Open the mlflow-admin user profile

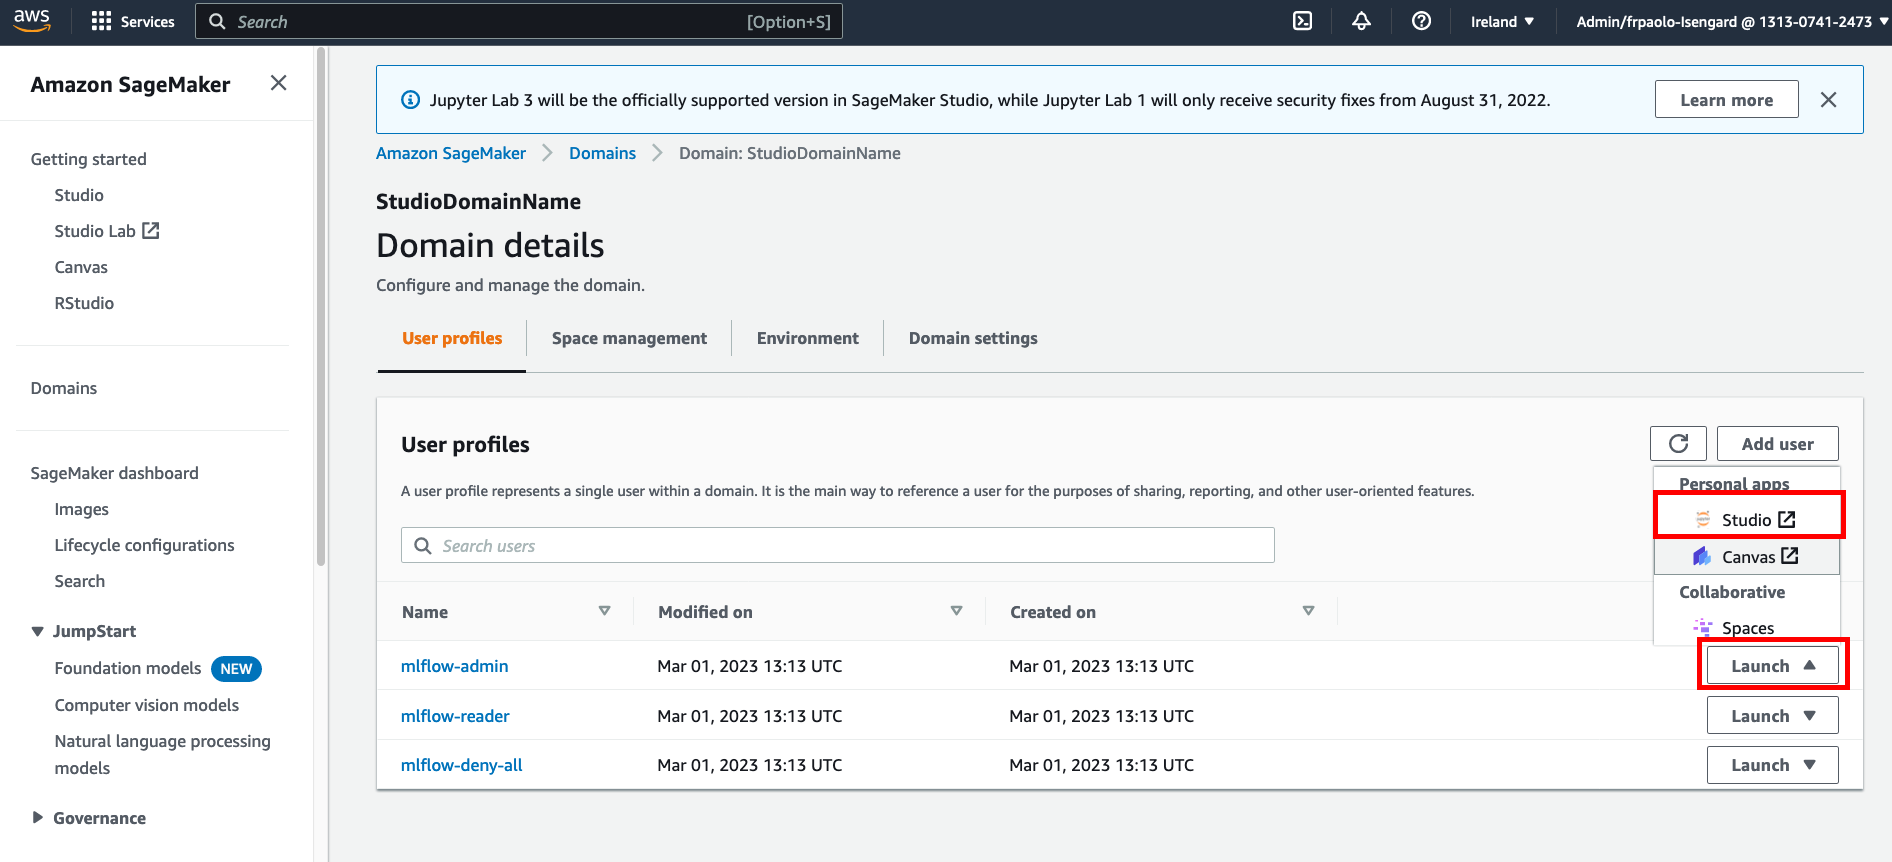pyautogui.click(x=454, y=666)
